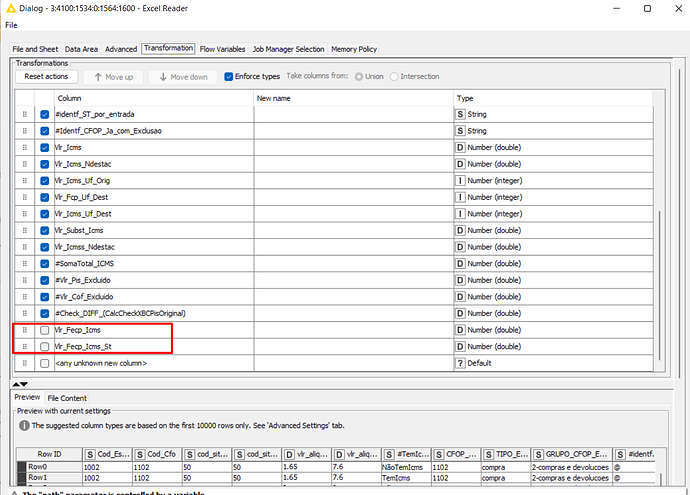This screenshot has width=690, height=495.
Task: Uncheck the Enforce types checkbox
Action: pos(228,77)
